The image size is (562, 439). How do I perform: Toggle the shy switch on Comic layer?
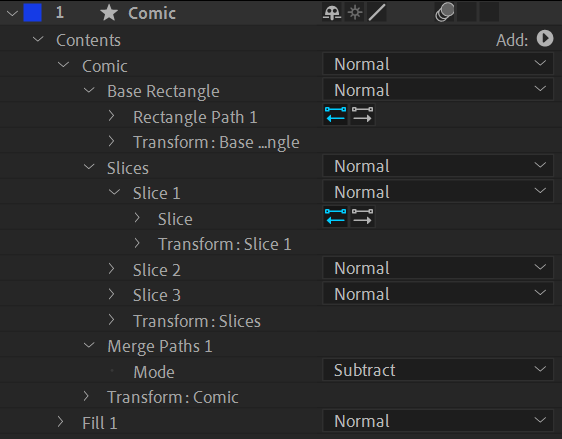point(332,13)
